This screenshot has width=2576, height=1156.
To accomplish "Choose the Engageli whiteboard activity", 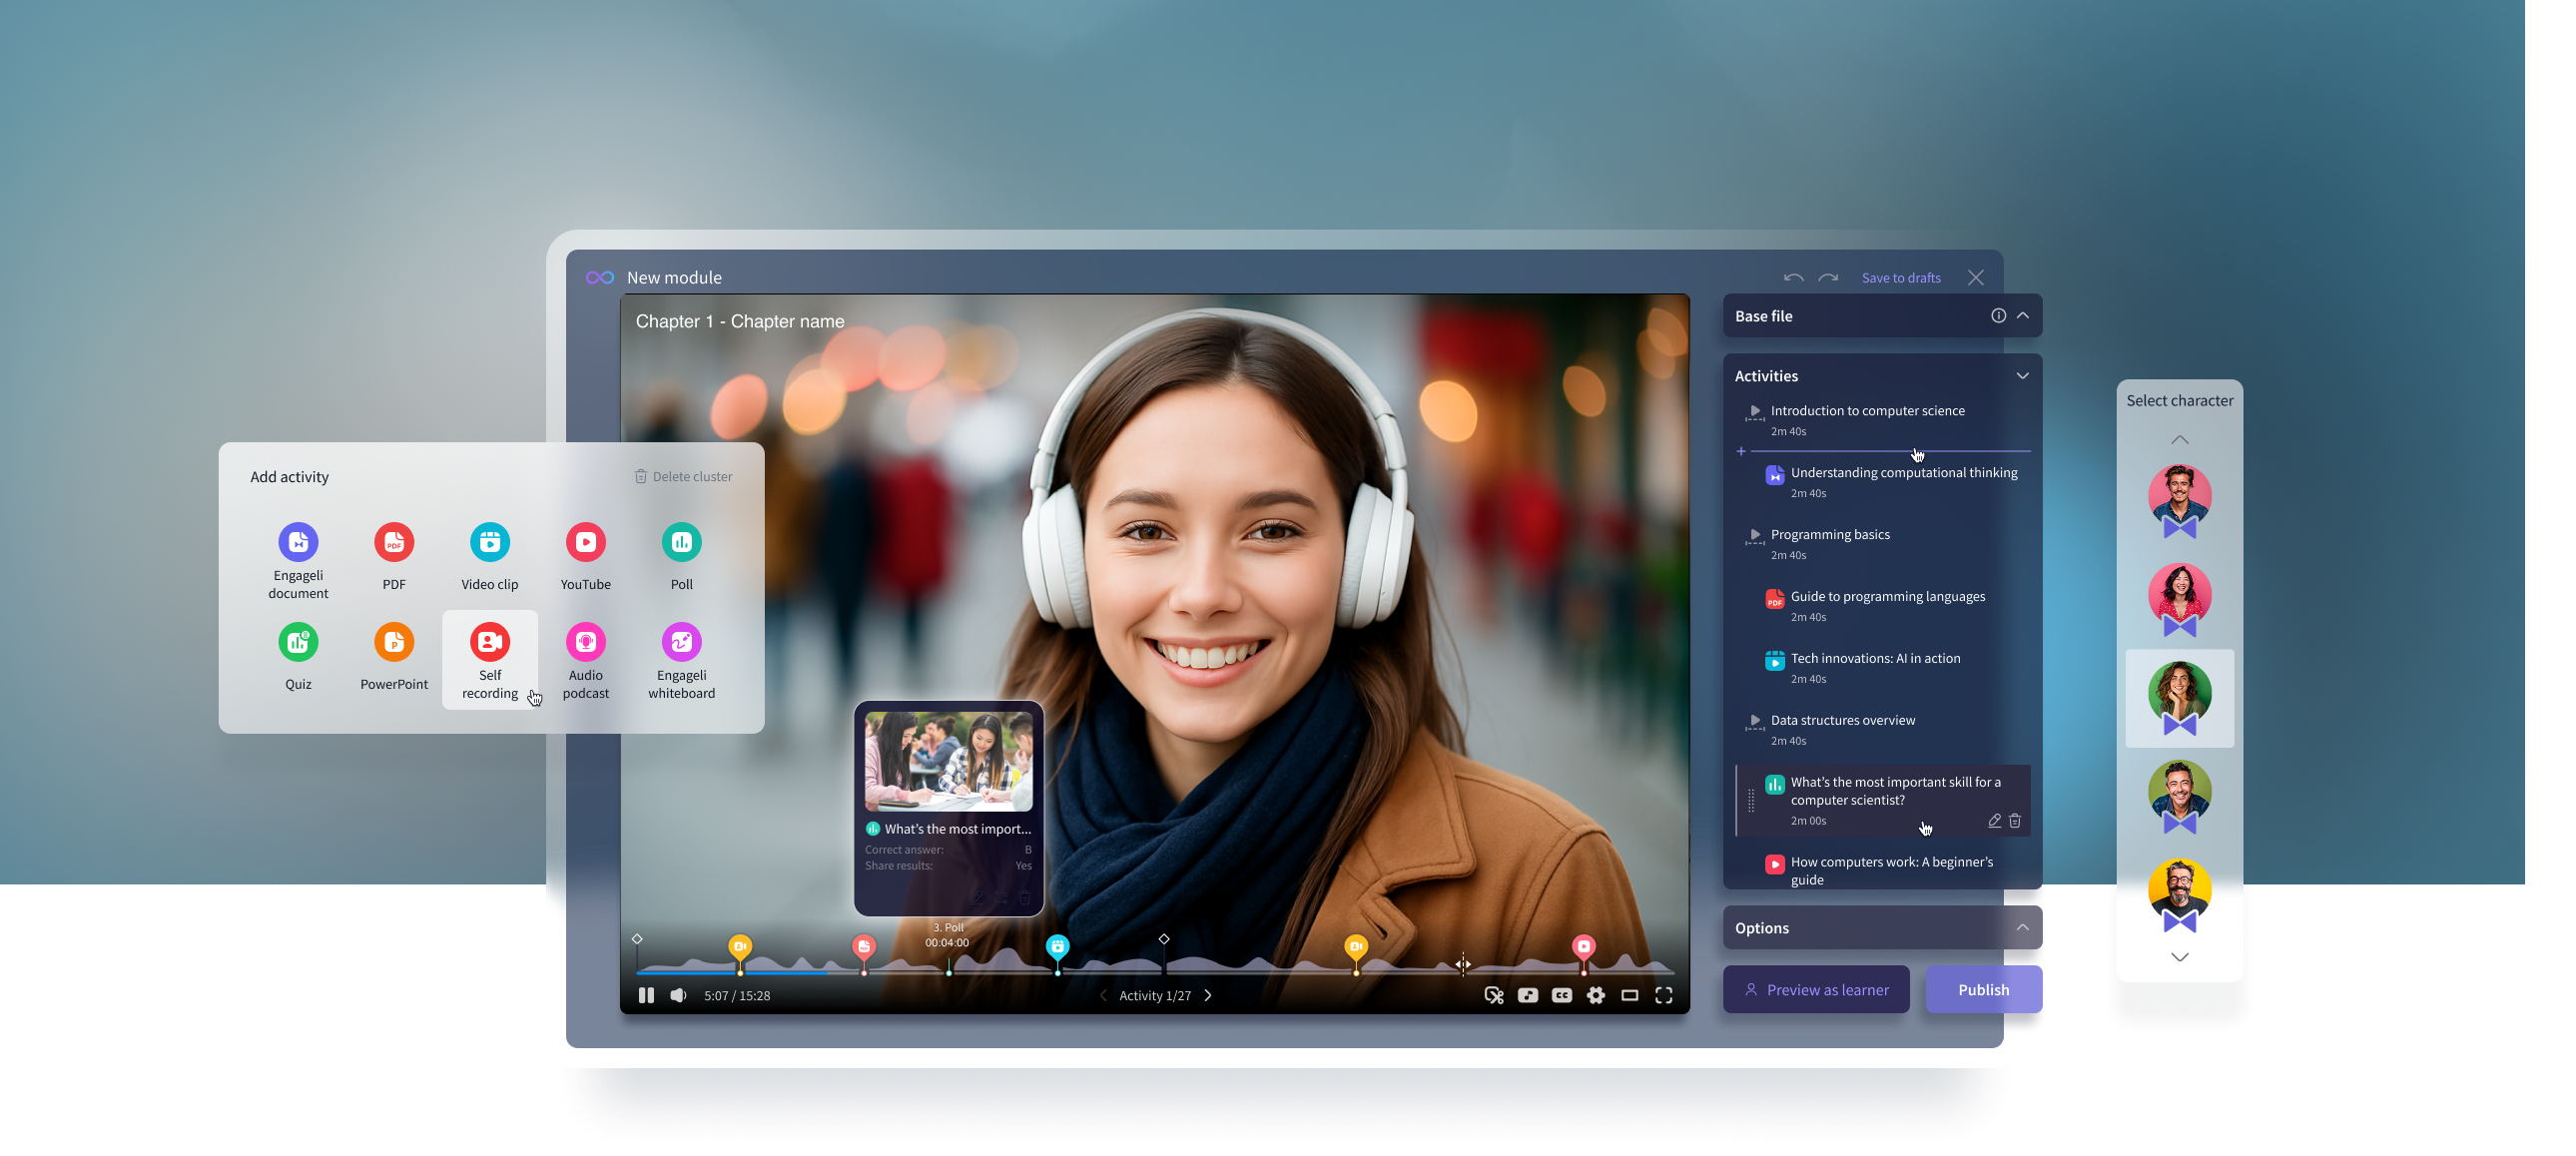I will click(681, 642).
